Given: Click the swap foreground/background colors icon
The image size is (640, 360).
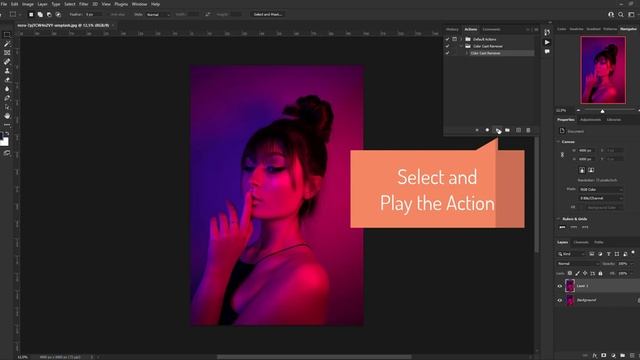Looking at the screenshot, I should pyautogui.click(x=7, y=133).
